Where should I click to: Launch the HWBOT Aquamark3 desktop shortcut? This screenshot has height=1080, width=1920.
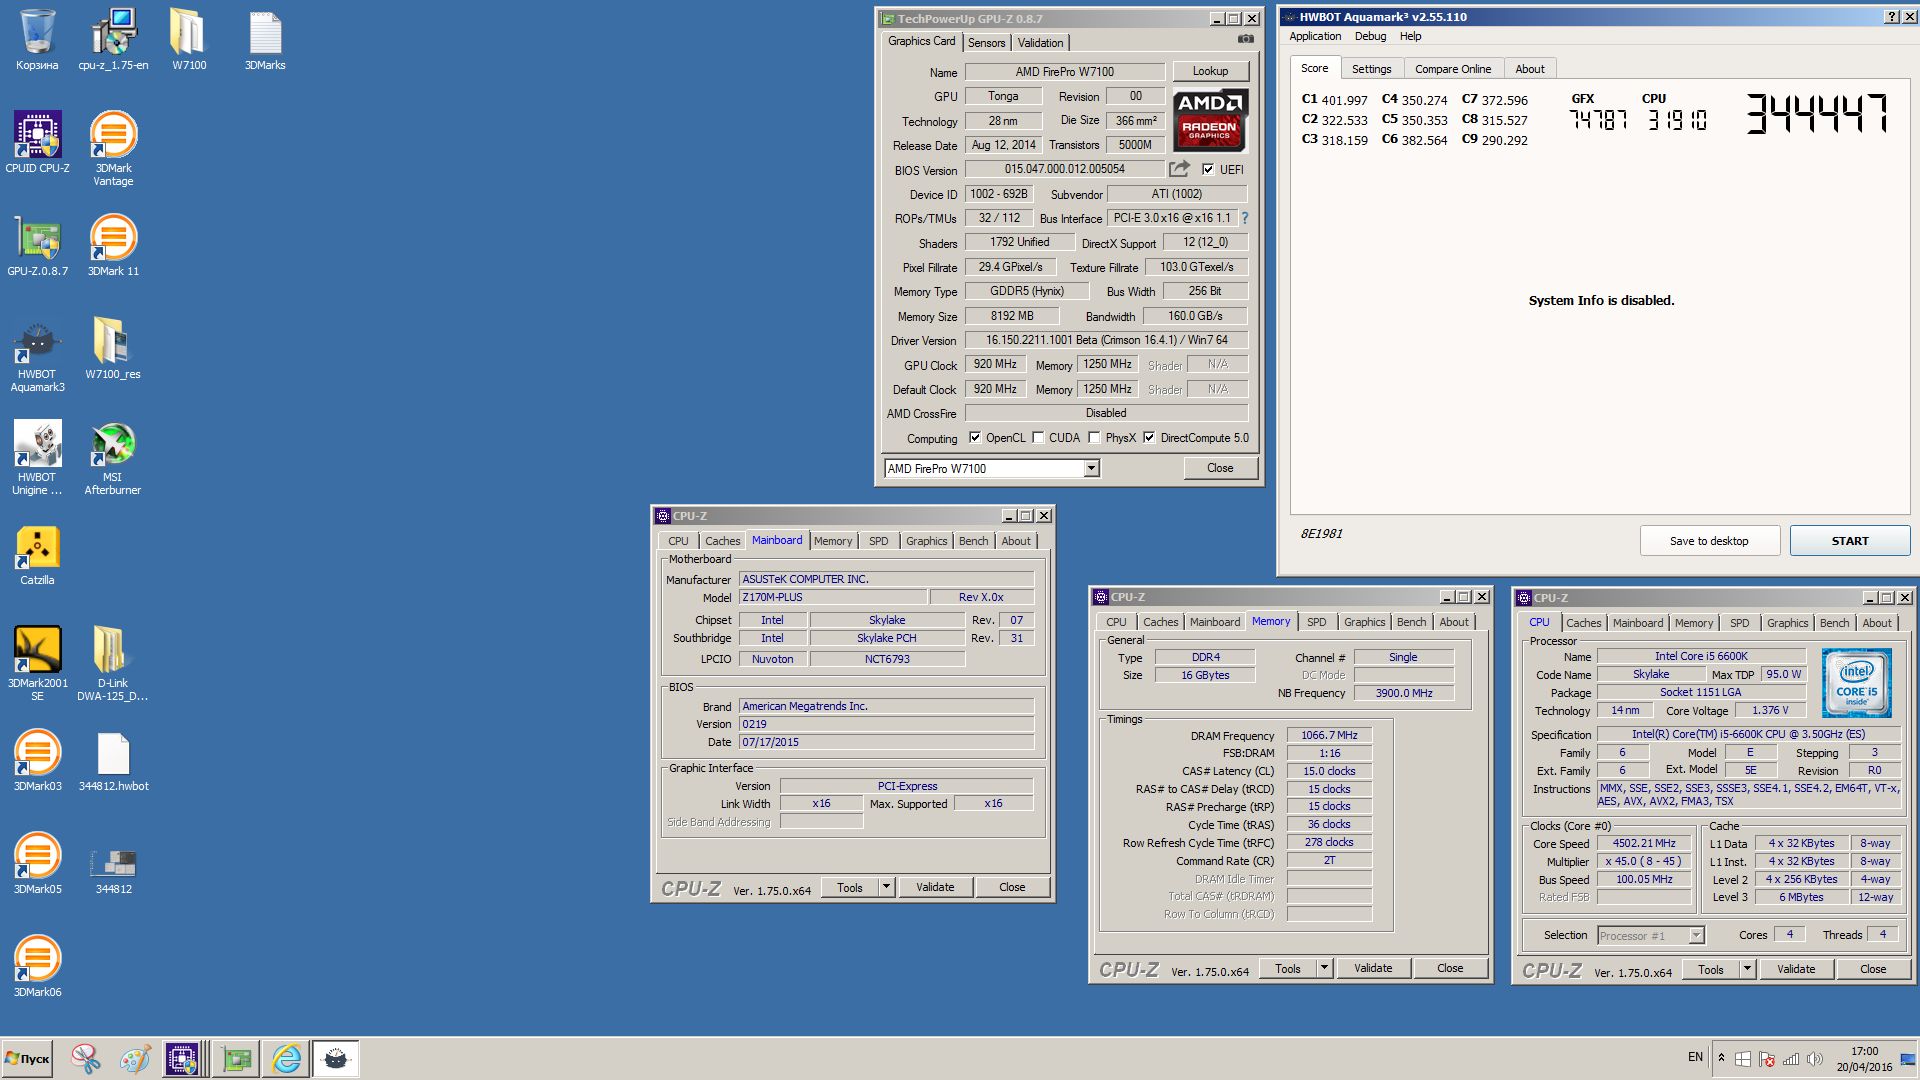click(37, 355)
